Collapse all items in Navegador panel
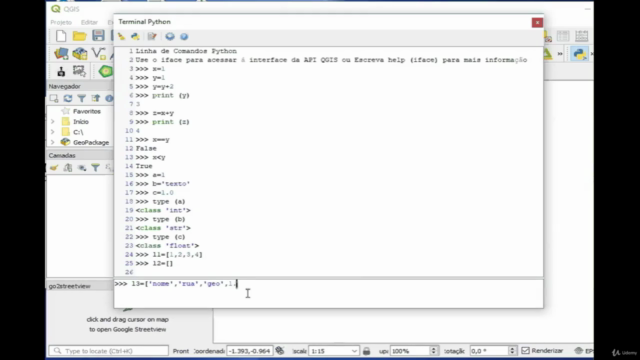 click(96, 98)
